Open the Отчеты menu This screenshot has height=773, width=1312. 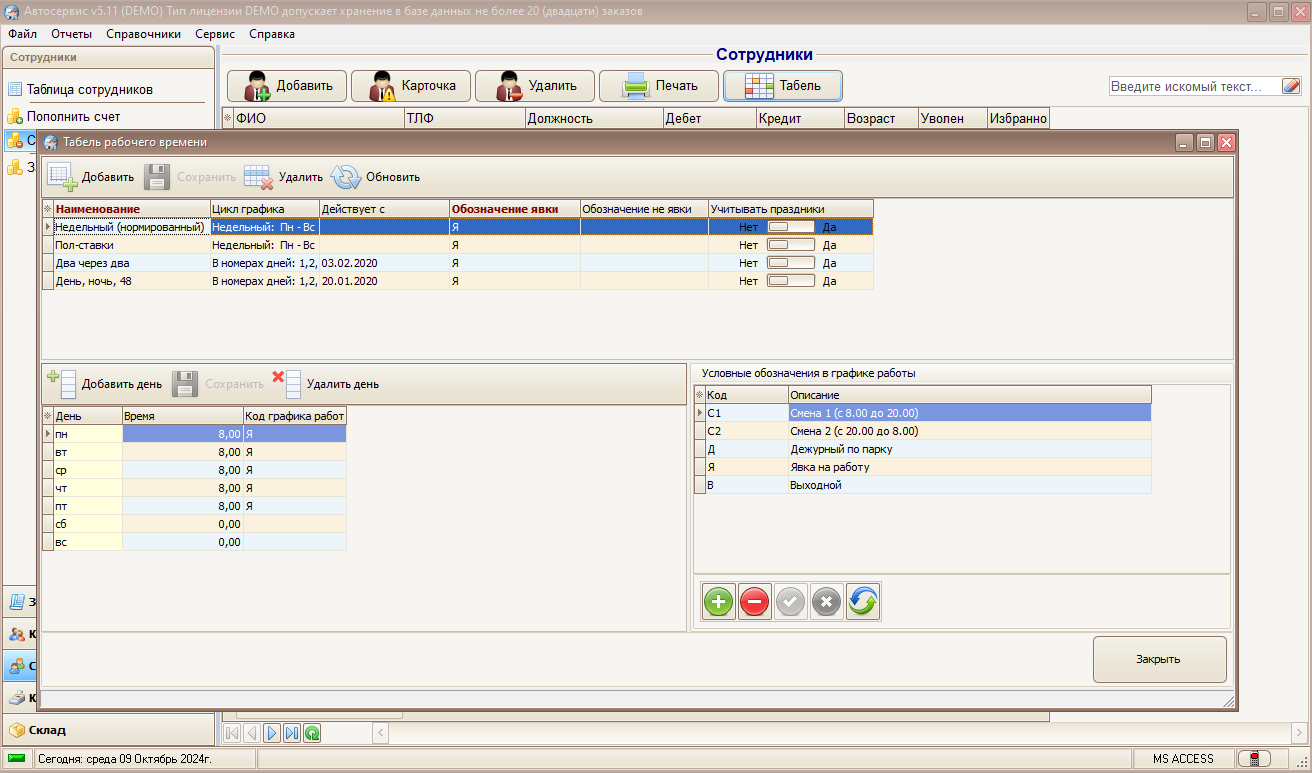71,34
